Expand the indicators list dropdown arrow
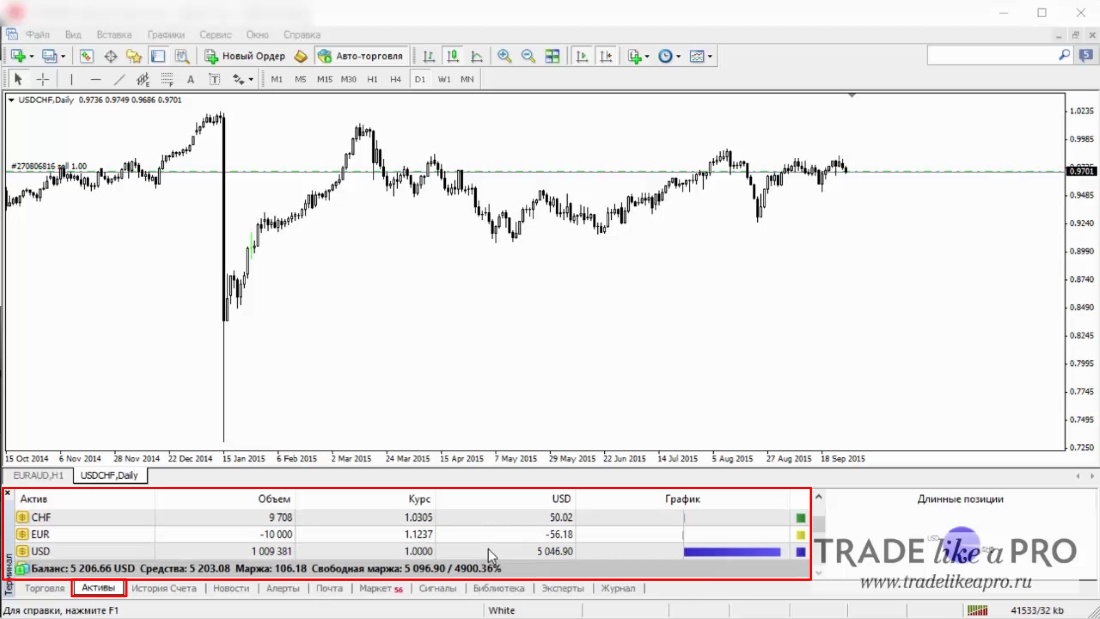The width and height of the screenshot is (1100, 619). coord(648,56)
